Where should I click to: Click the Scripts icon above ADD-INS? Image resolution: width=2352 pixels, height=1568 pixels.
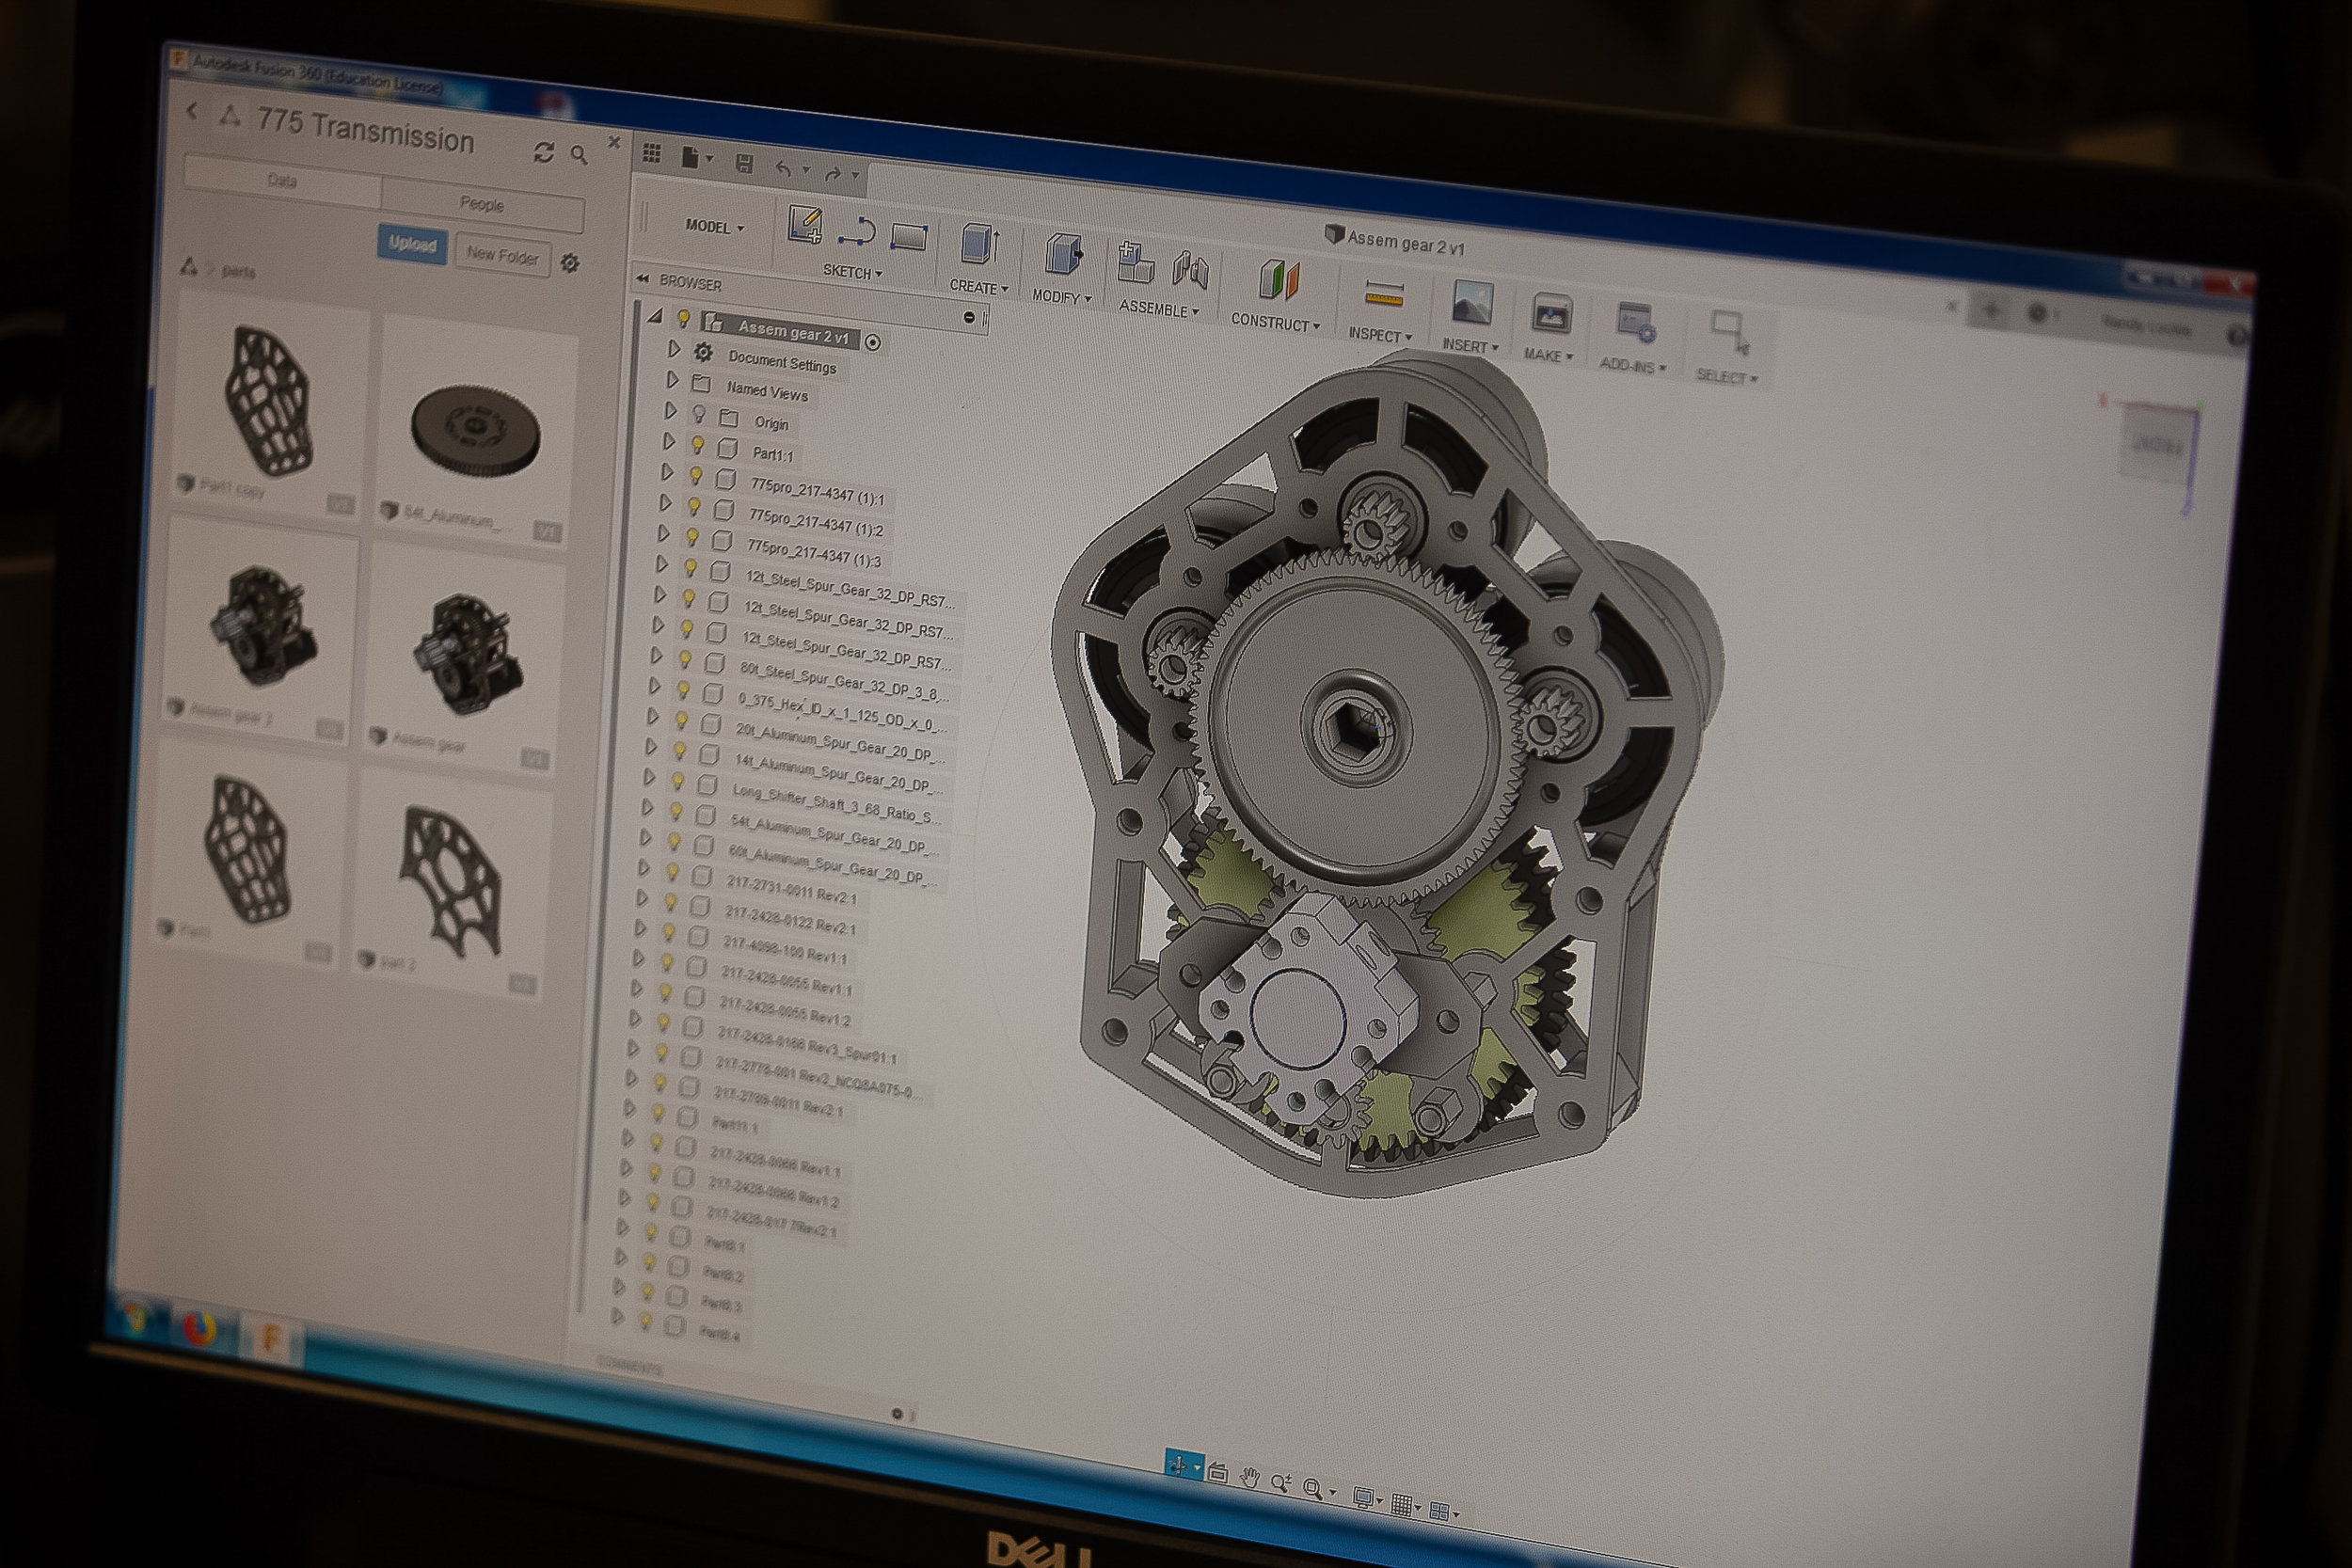[1636, 324]
